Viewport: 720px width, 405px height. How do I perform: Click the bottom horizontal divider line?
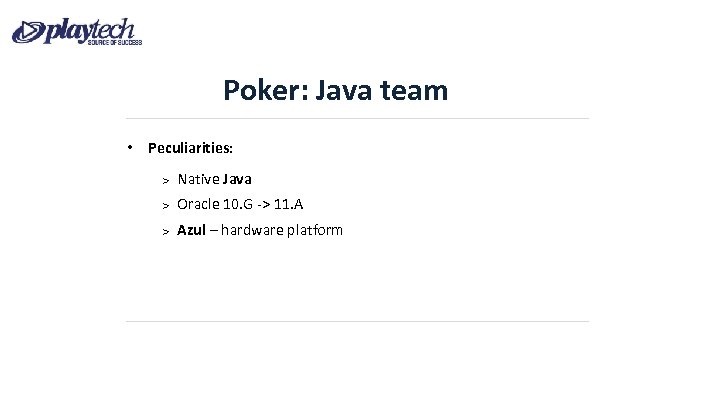click(357, 322)
